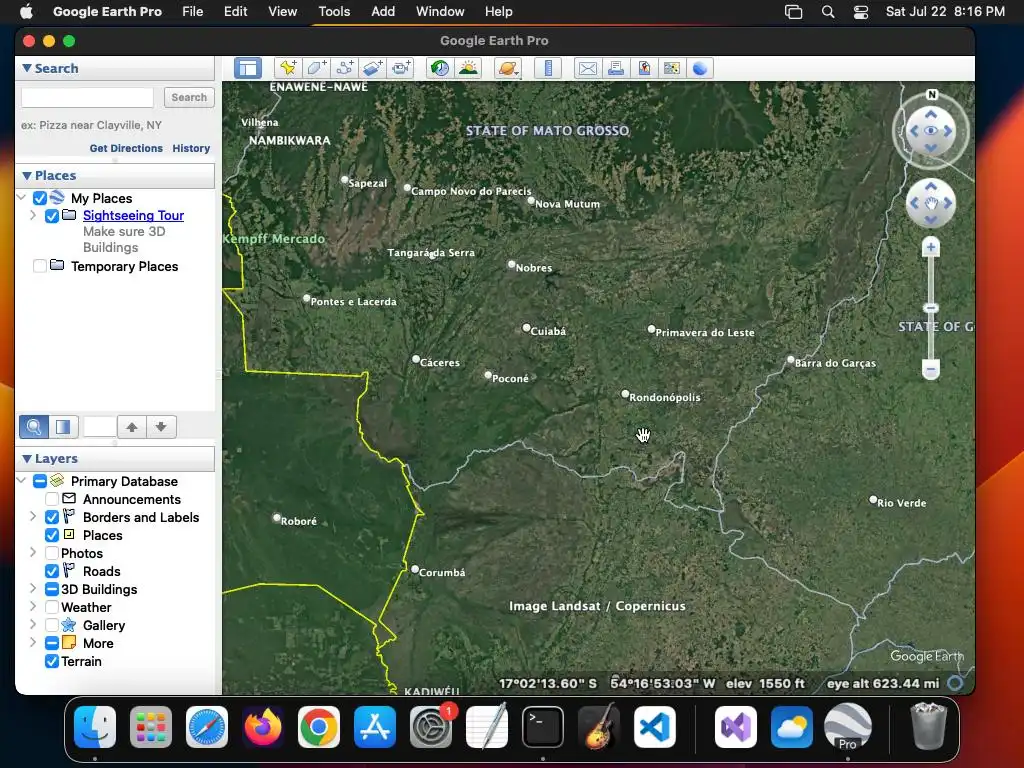Open the File menu
Image resolution: width=1024 pixels, height=768 pixels.
pos(192,12)
